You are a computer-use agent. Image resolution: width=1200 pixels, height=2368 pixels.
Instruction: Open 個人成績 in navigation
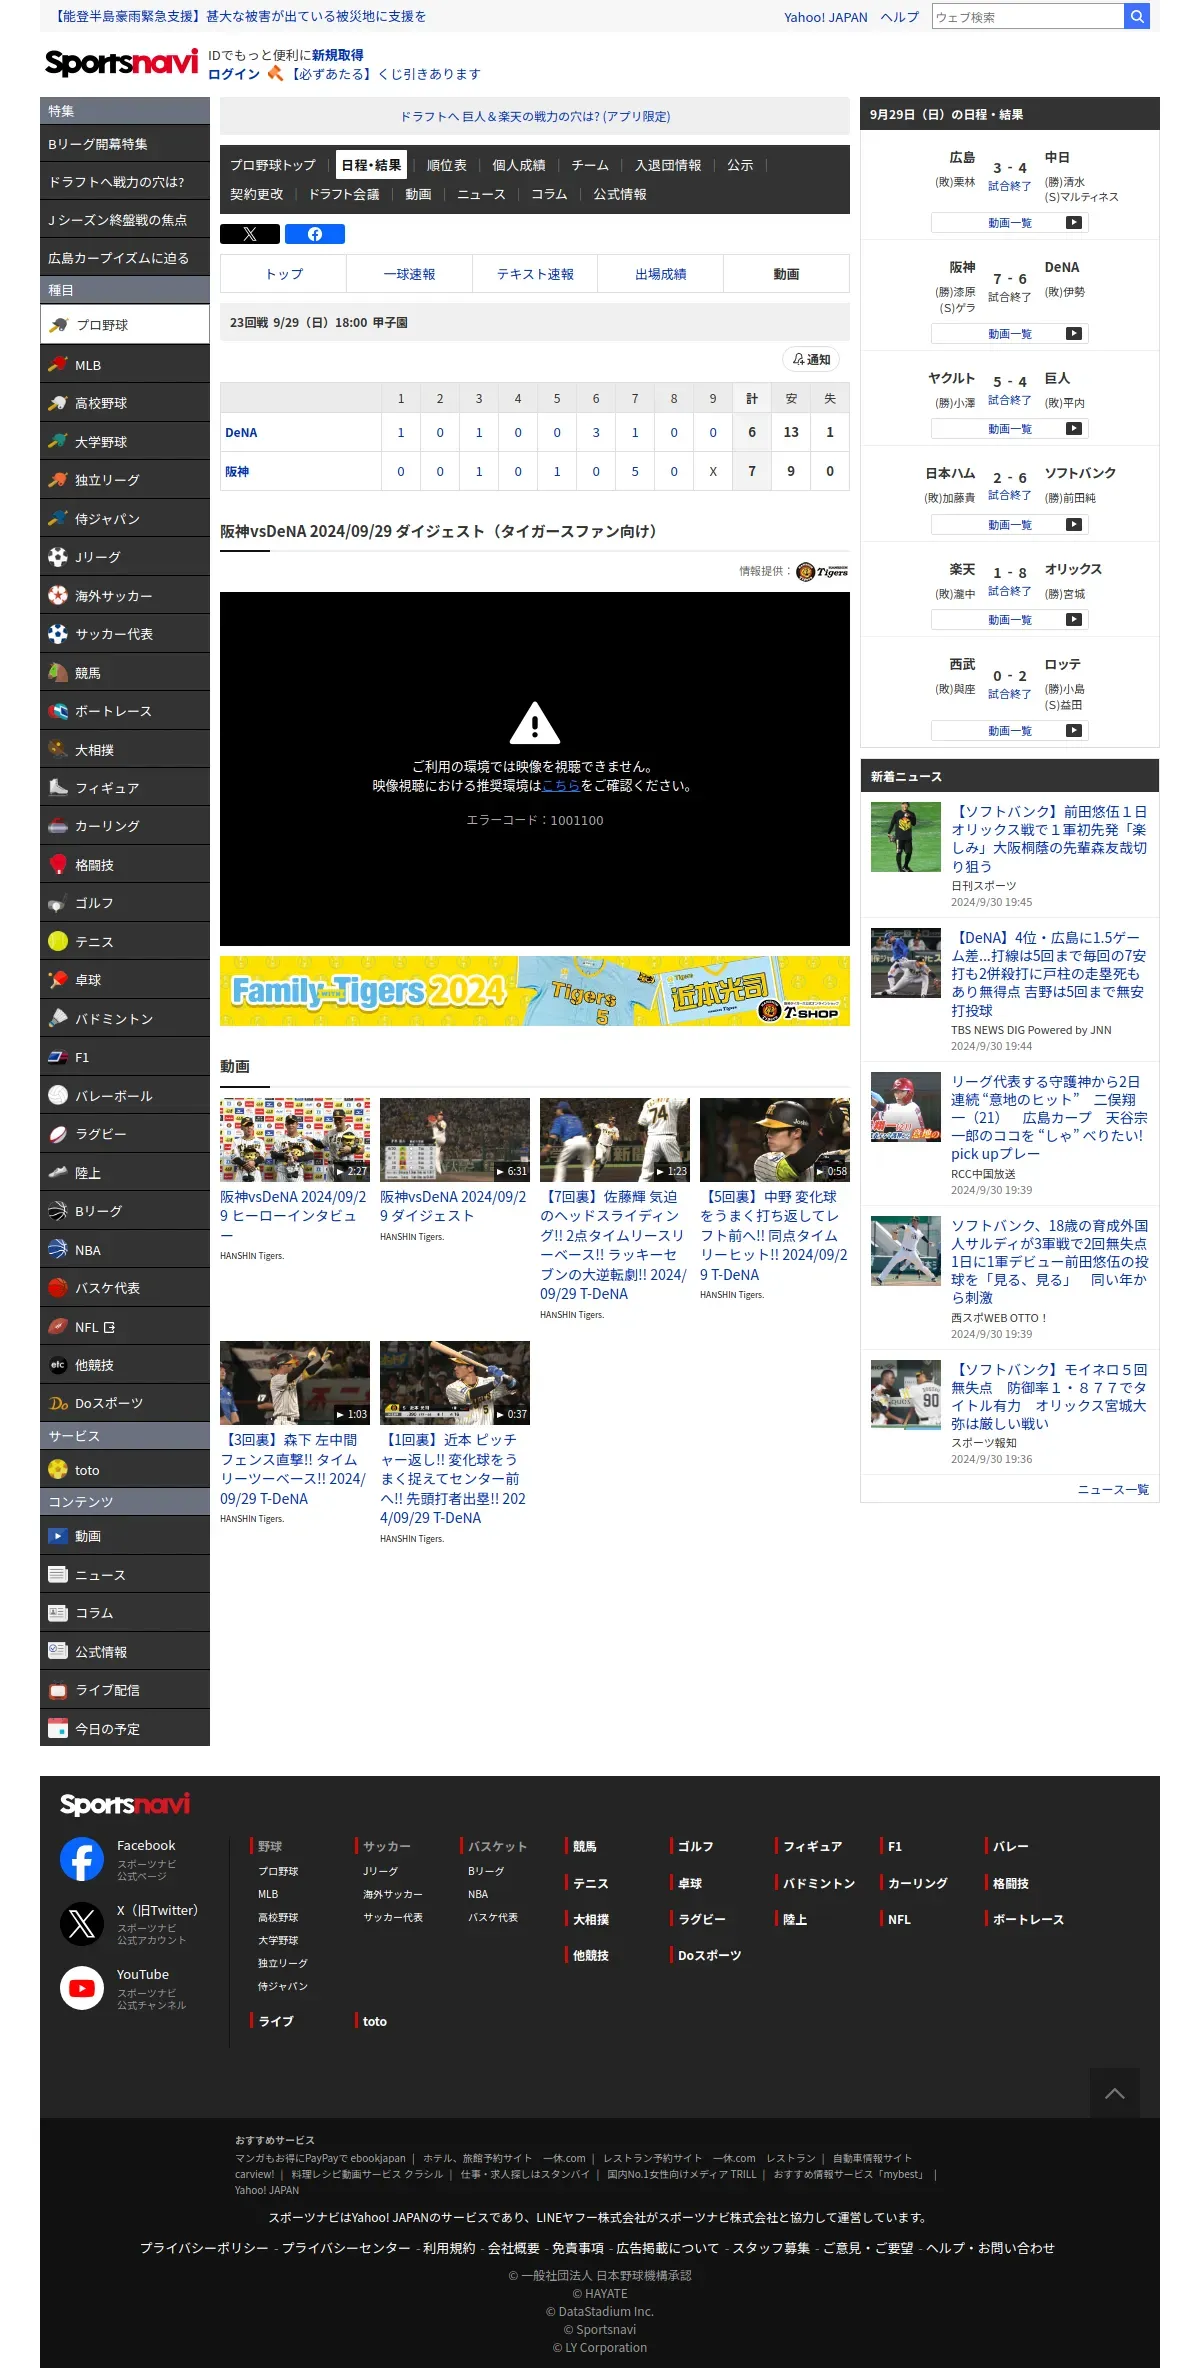pyautogui.click(x=519, y=165)
